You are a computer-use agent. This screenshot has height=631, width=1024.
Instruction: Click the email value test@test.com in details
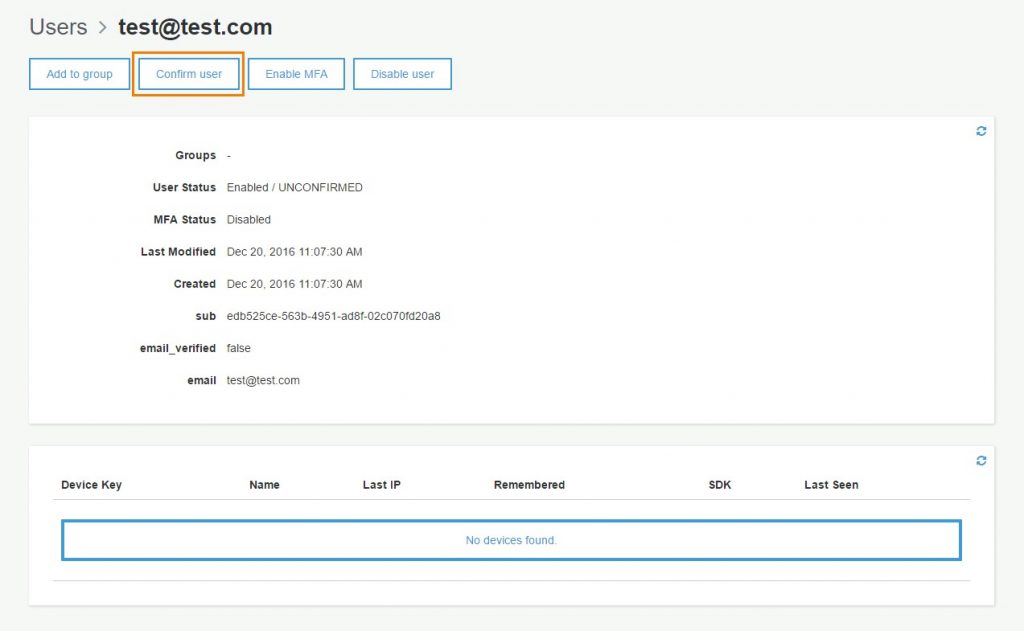[263, 380]
